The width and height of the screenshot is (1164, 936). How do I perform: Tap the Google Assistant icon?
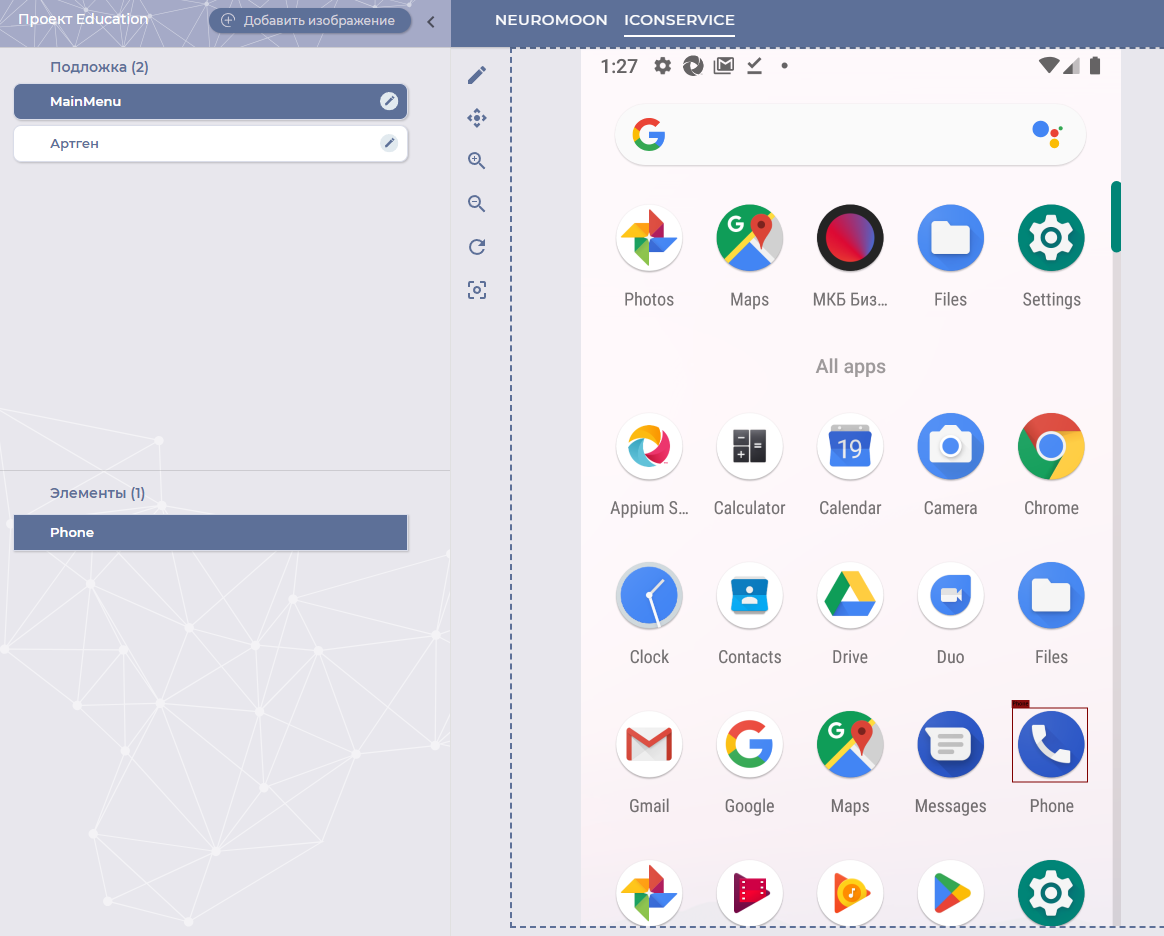1047,134
